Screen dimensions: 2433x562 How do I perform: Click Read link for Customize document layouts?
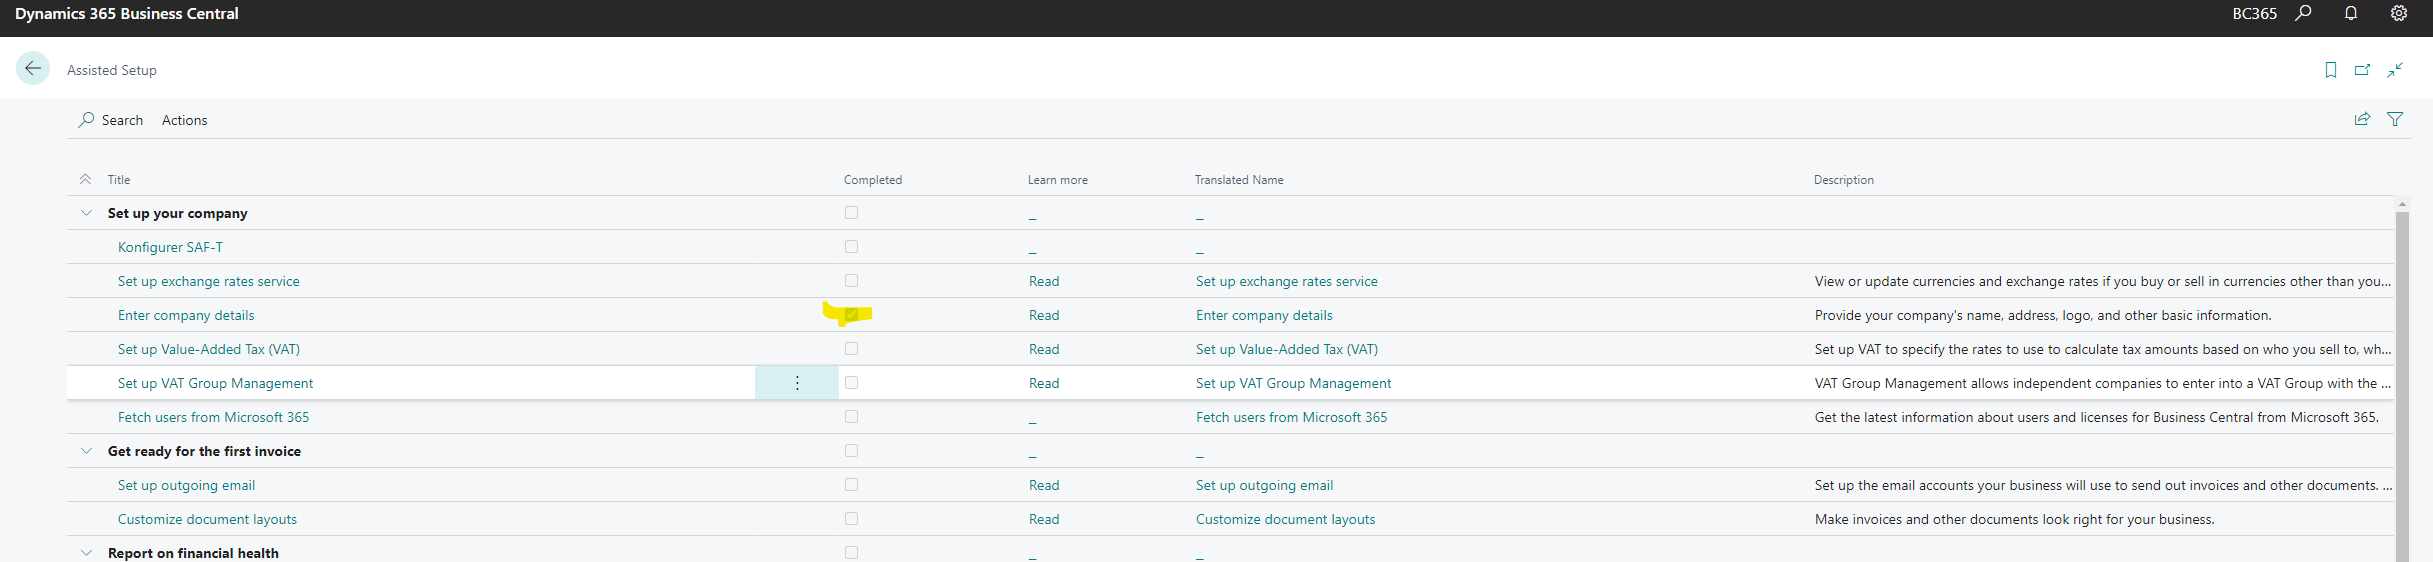tap(1044, 519)
